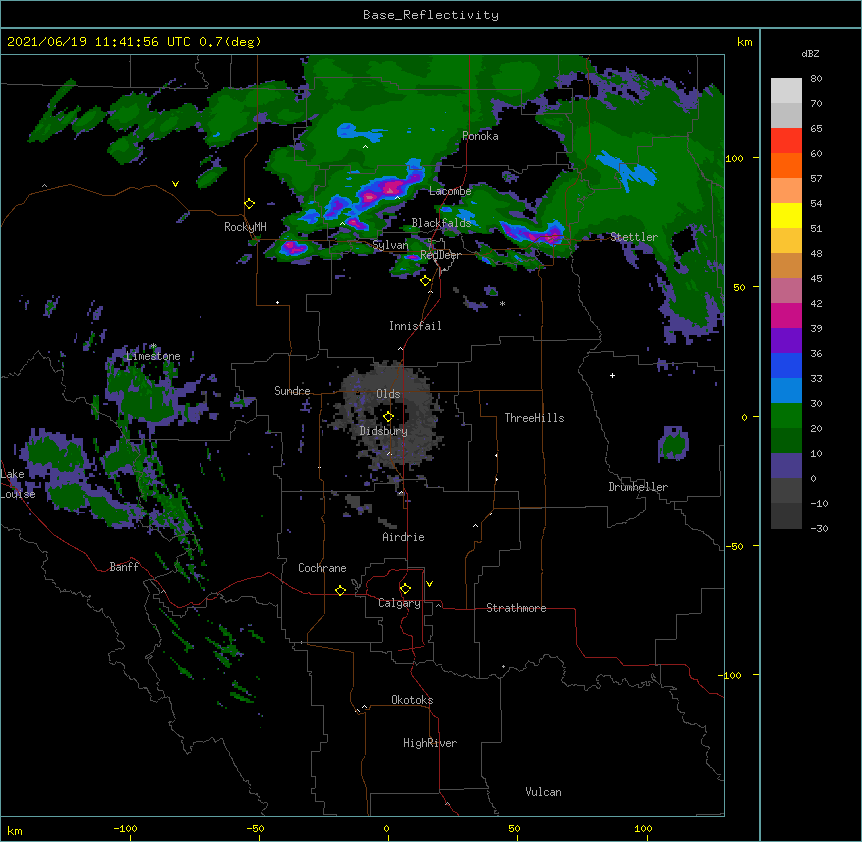
Task: Click the dBZ legend heading
Action: point(810,53)
